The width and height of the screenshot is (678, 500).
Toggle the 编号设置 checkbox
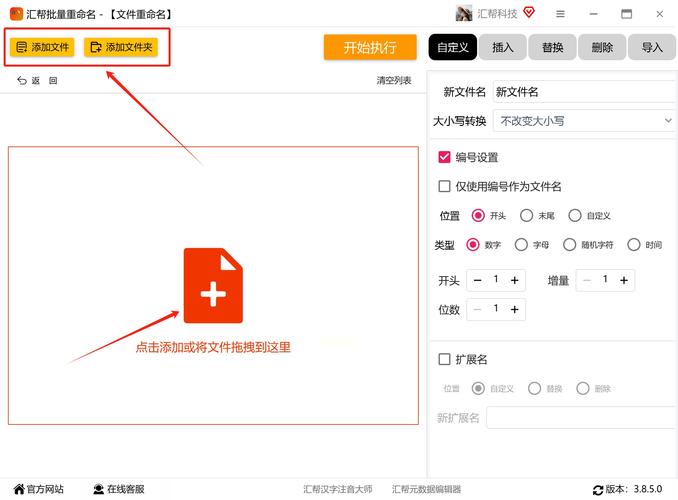click(445, 157)
